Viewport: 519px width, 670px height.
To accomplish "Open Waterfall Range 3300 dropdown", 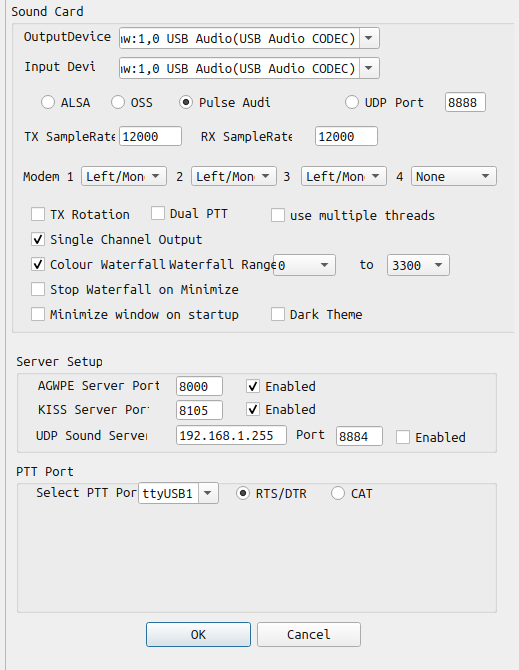I will click(418, 265).
